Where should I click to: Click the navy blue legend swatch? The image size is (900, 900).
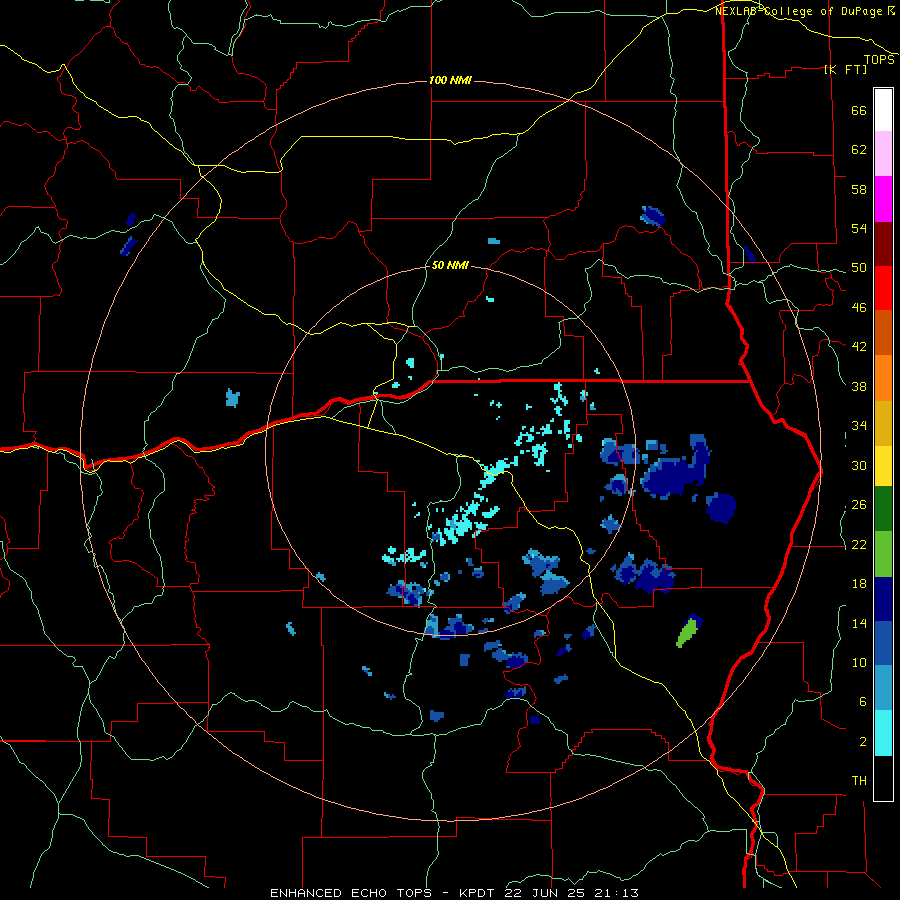[x=883, y=599]
